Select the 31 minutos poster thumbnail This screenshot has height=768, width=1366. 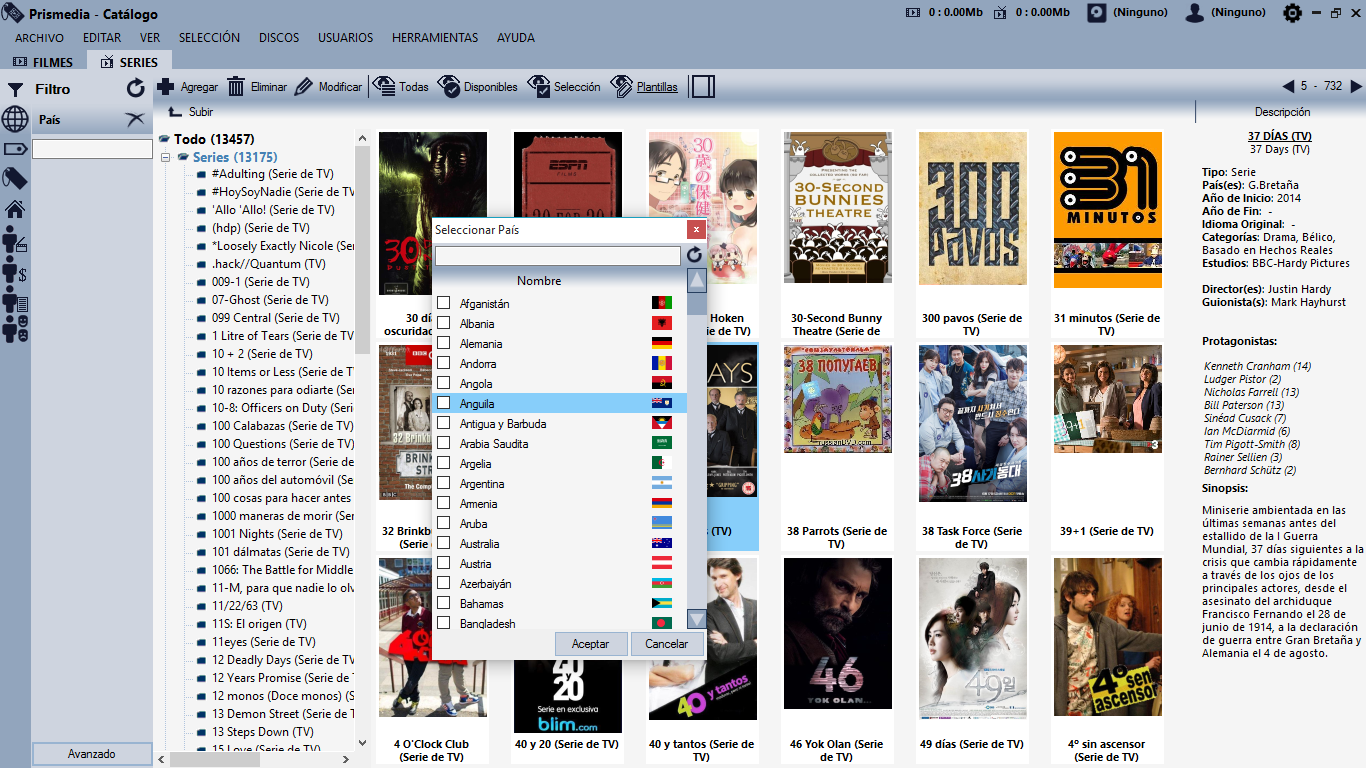pyautogui.click(x=1107, y=208)
